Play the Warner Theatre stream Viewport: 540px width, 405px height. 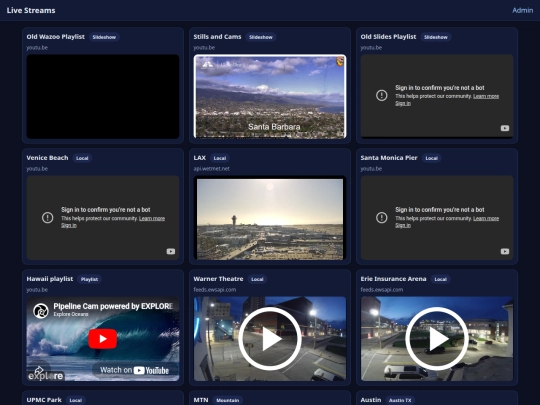click(x=270, y=339)
